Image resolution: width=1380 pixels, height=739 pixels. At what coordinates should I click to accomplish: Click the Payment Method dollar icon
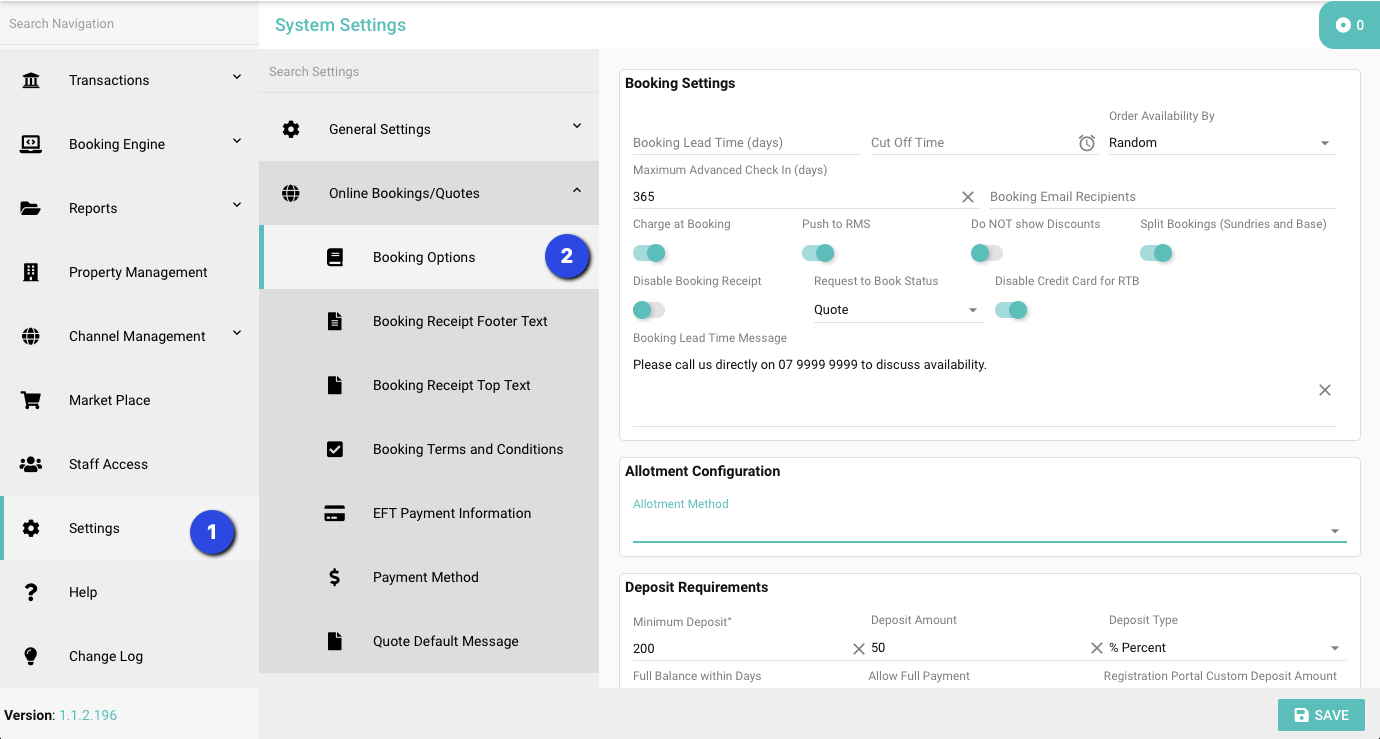pyautogui.click(x=335, y=577)
